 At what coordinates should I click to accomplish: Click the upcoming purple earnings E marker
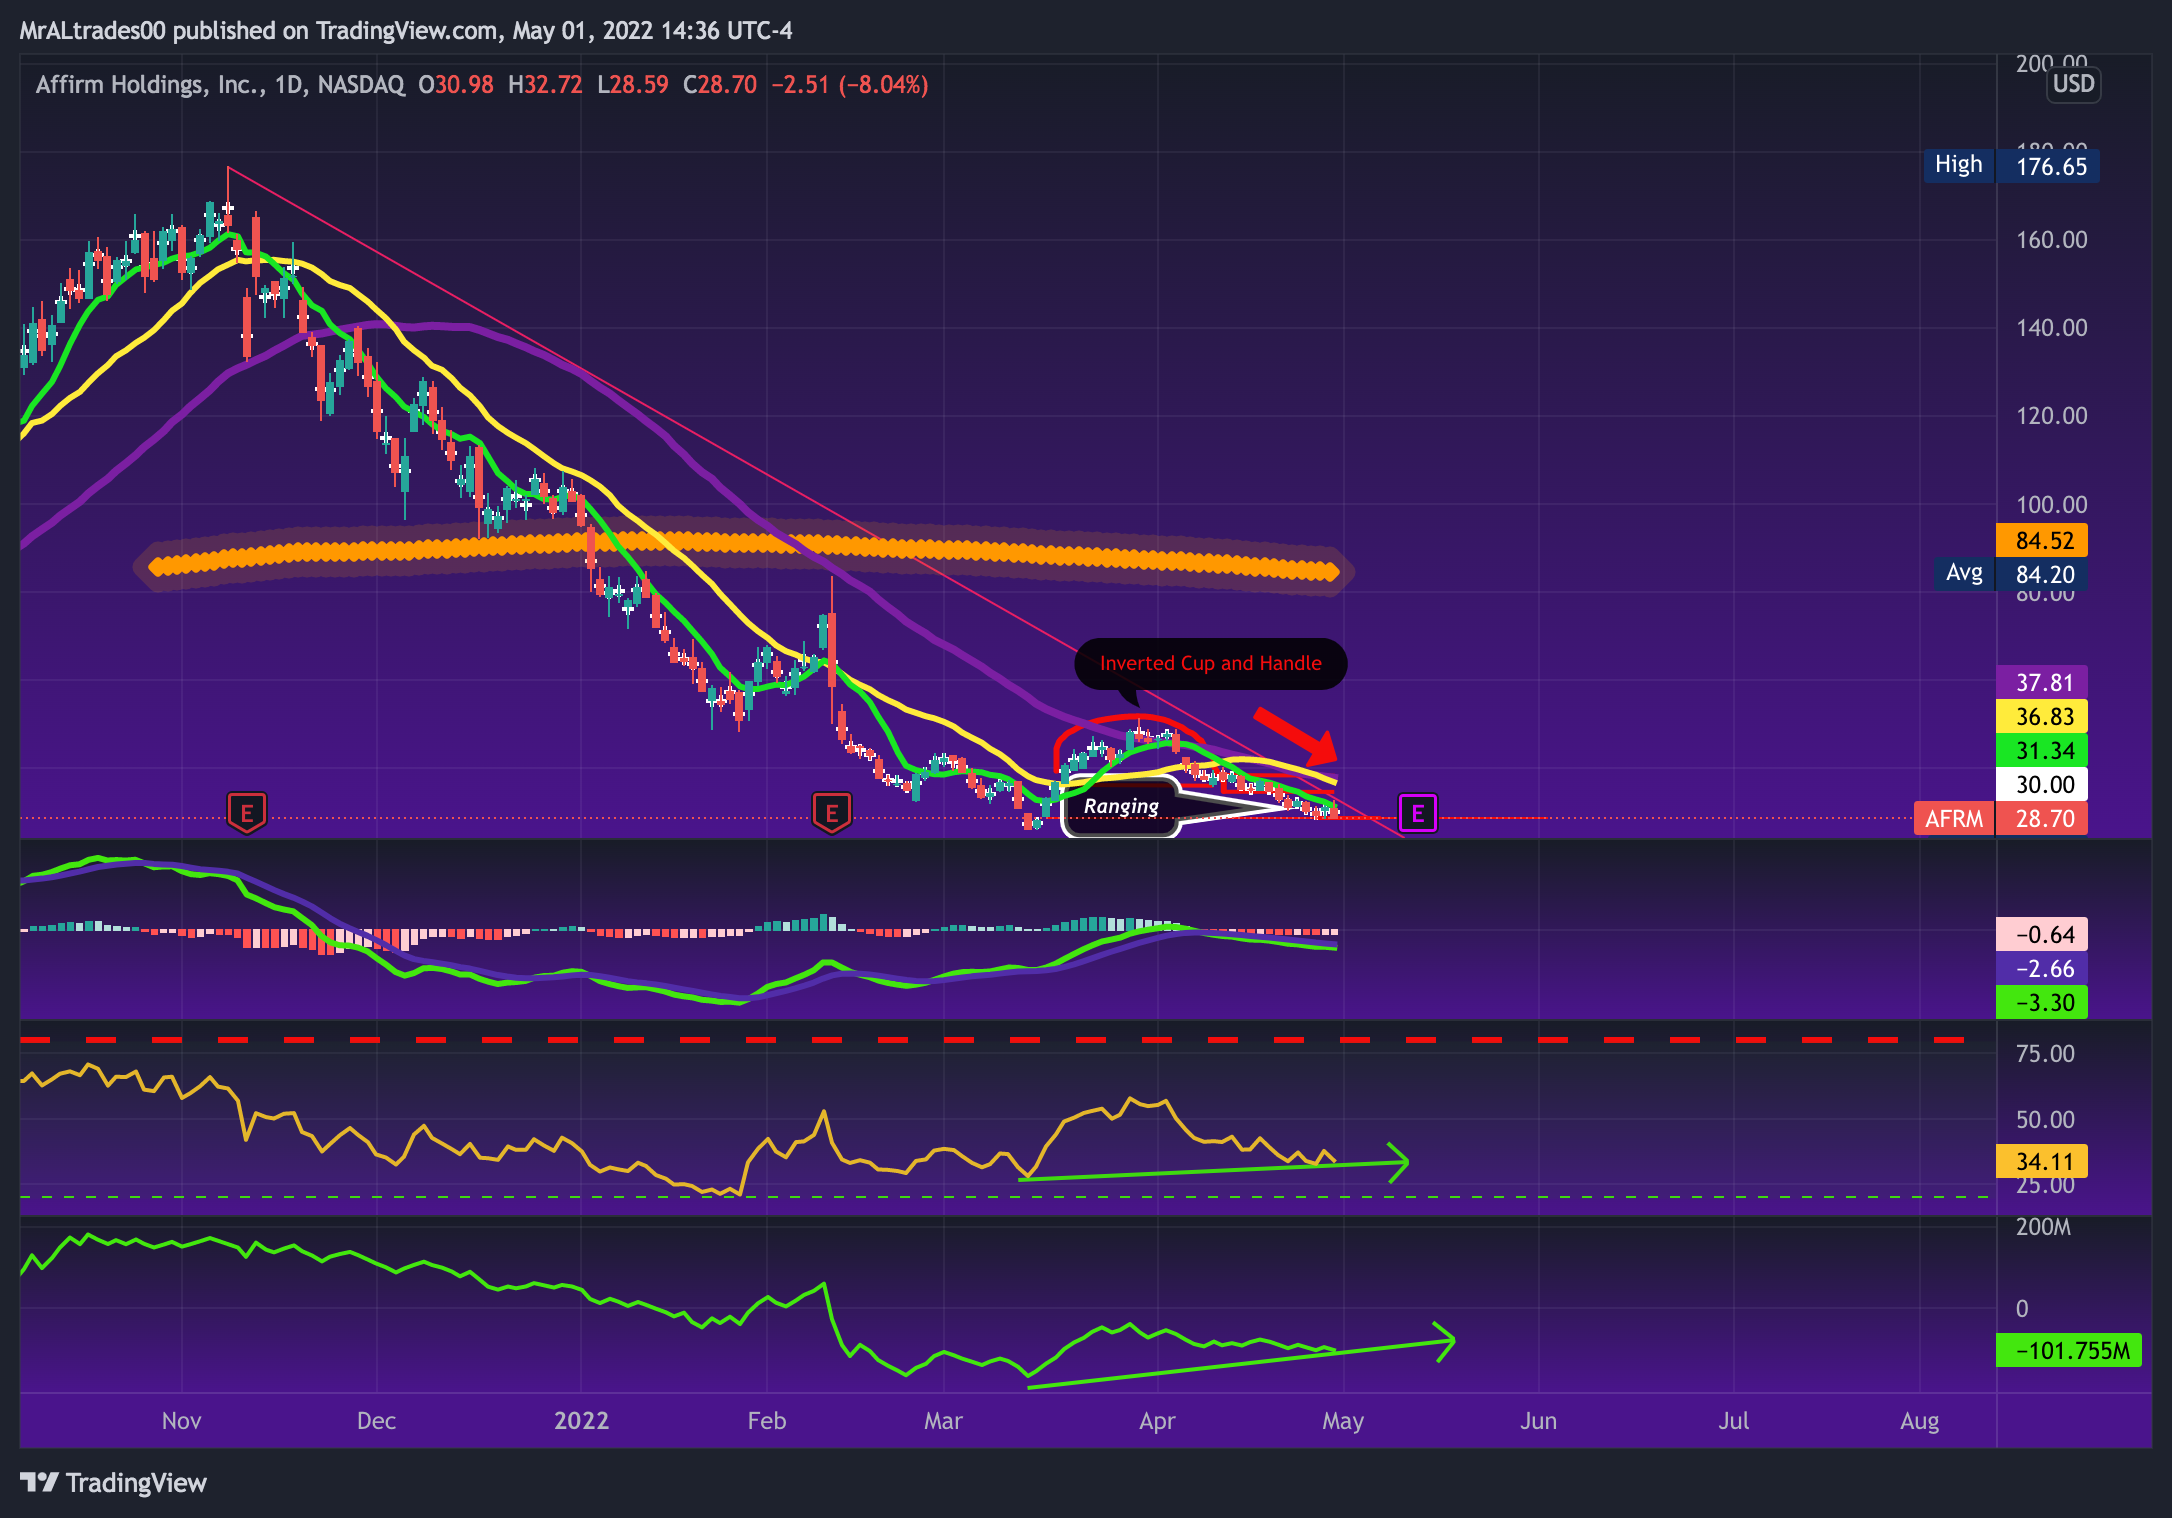coord(1418,814)
